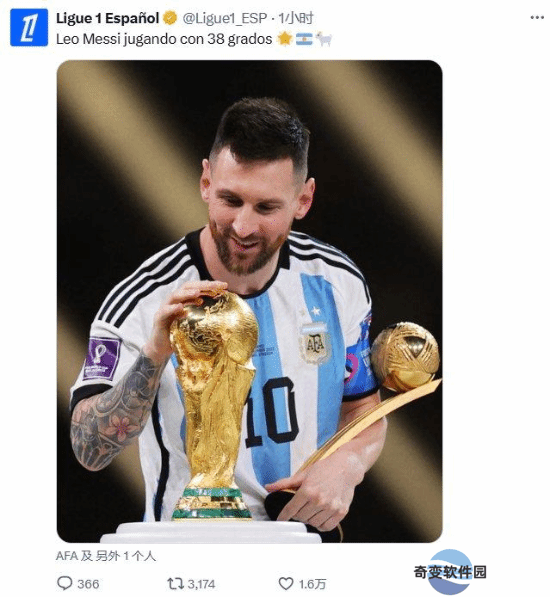Viewport: 550px width, 597px height.
Task: Like the tweet with heart icon
Action: pyautogui.click(x=286, y=583)
